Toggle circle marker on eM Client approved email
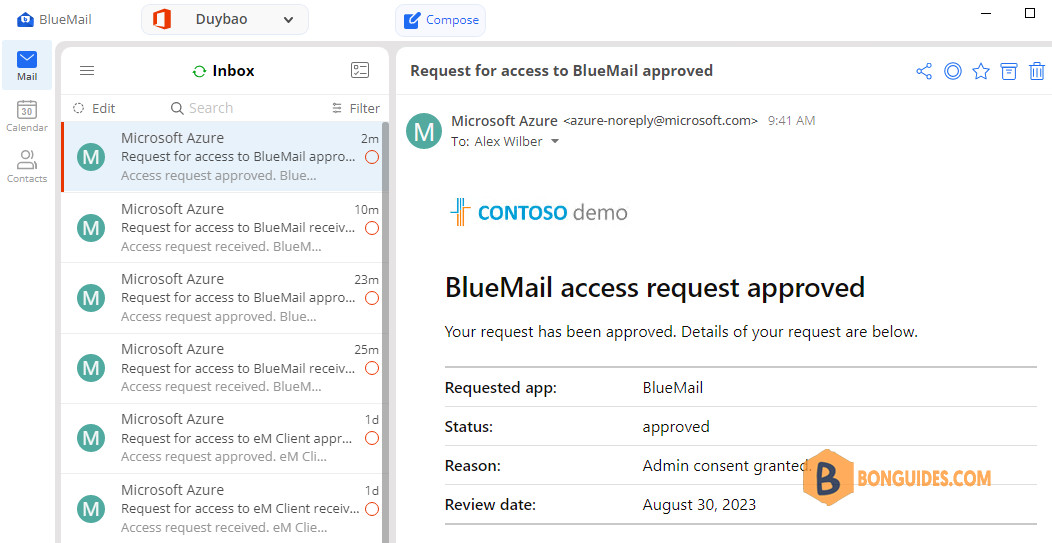This screenshot has height=543, width=1052. click(x=372, y=438)
